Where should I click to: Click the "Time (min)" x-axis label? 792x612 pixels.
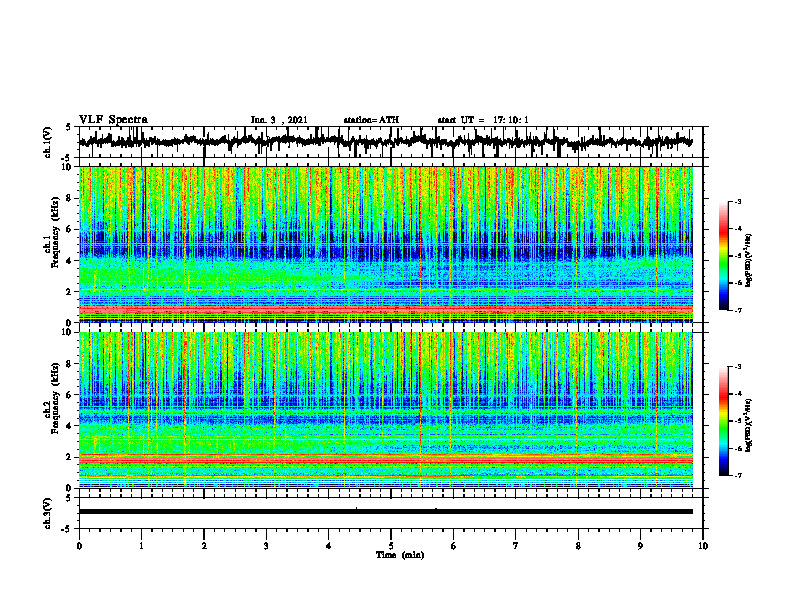(400, 555)
